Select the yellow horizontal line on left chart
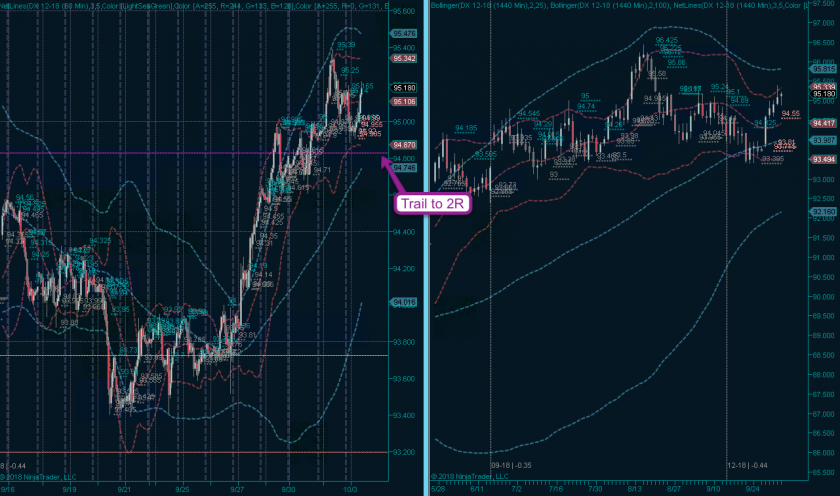 [194, 356]
